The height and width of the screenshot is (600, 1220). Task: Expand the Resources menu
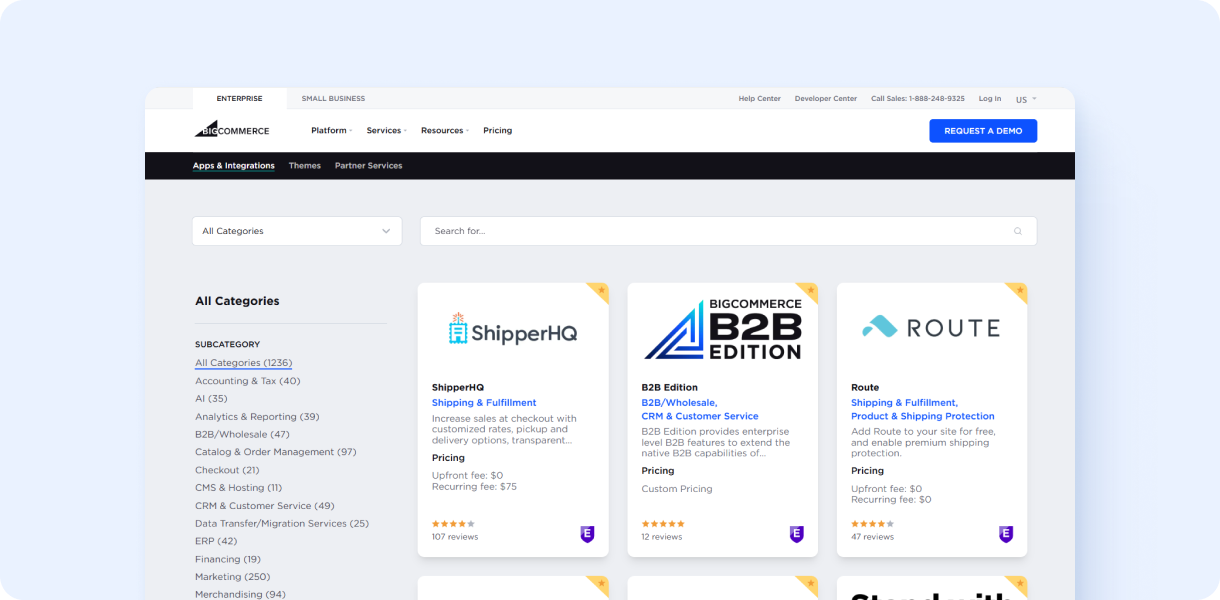pos(444,130)
